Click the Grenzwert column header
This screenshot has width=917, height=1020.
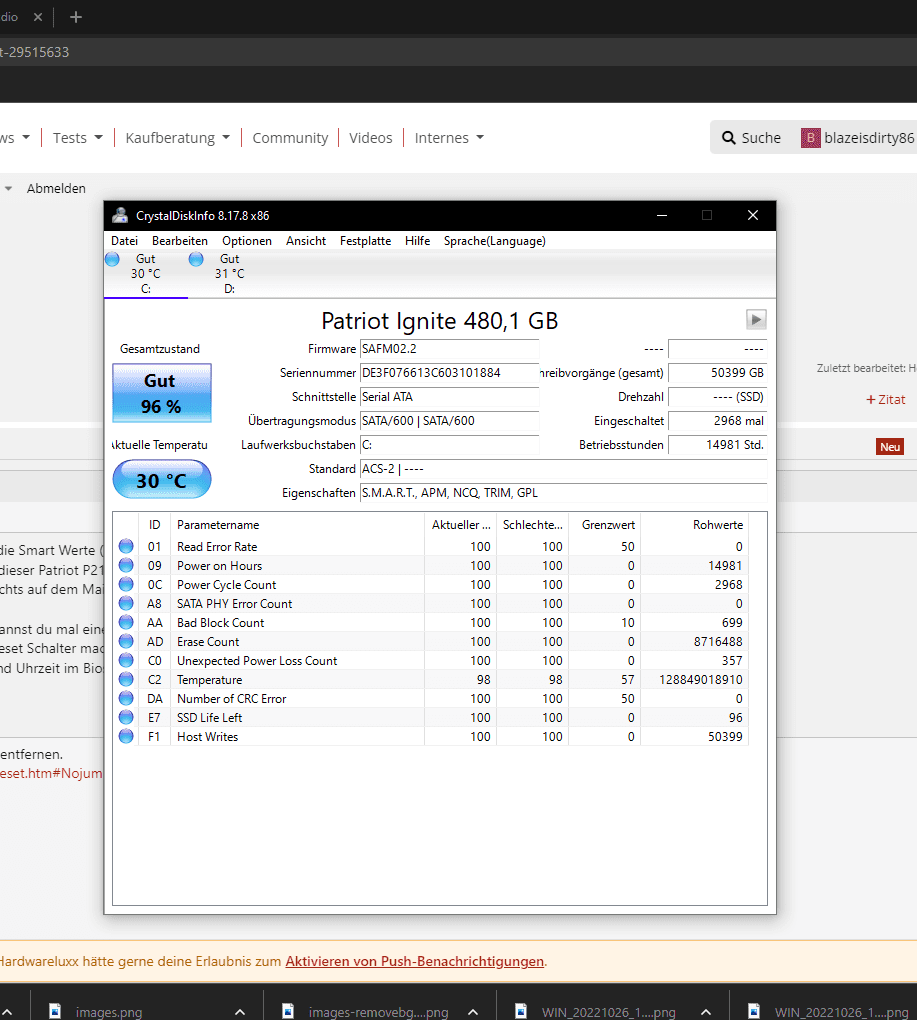click(x=604, y=524)
